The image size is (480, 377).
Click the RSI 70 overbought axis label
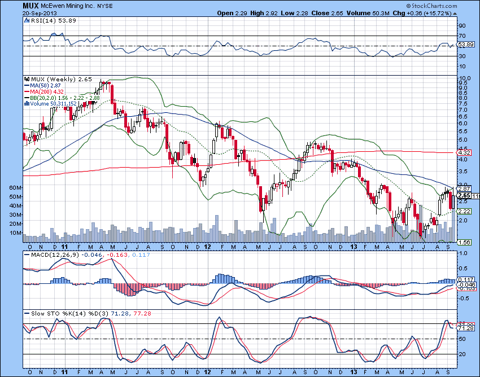coord(462,36)
